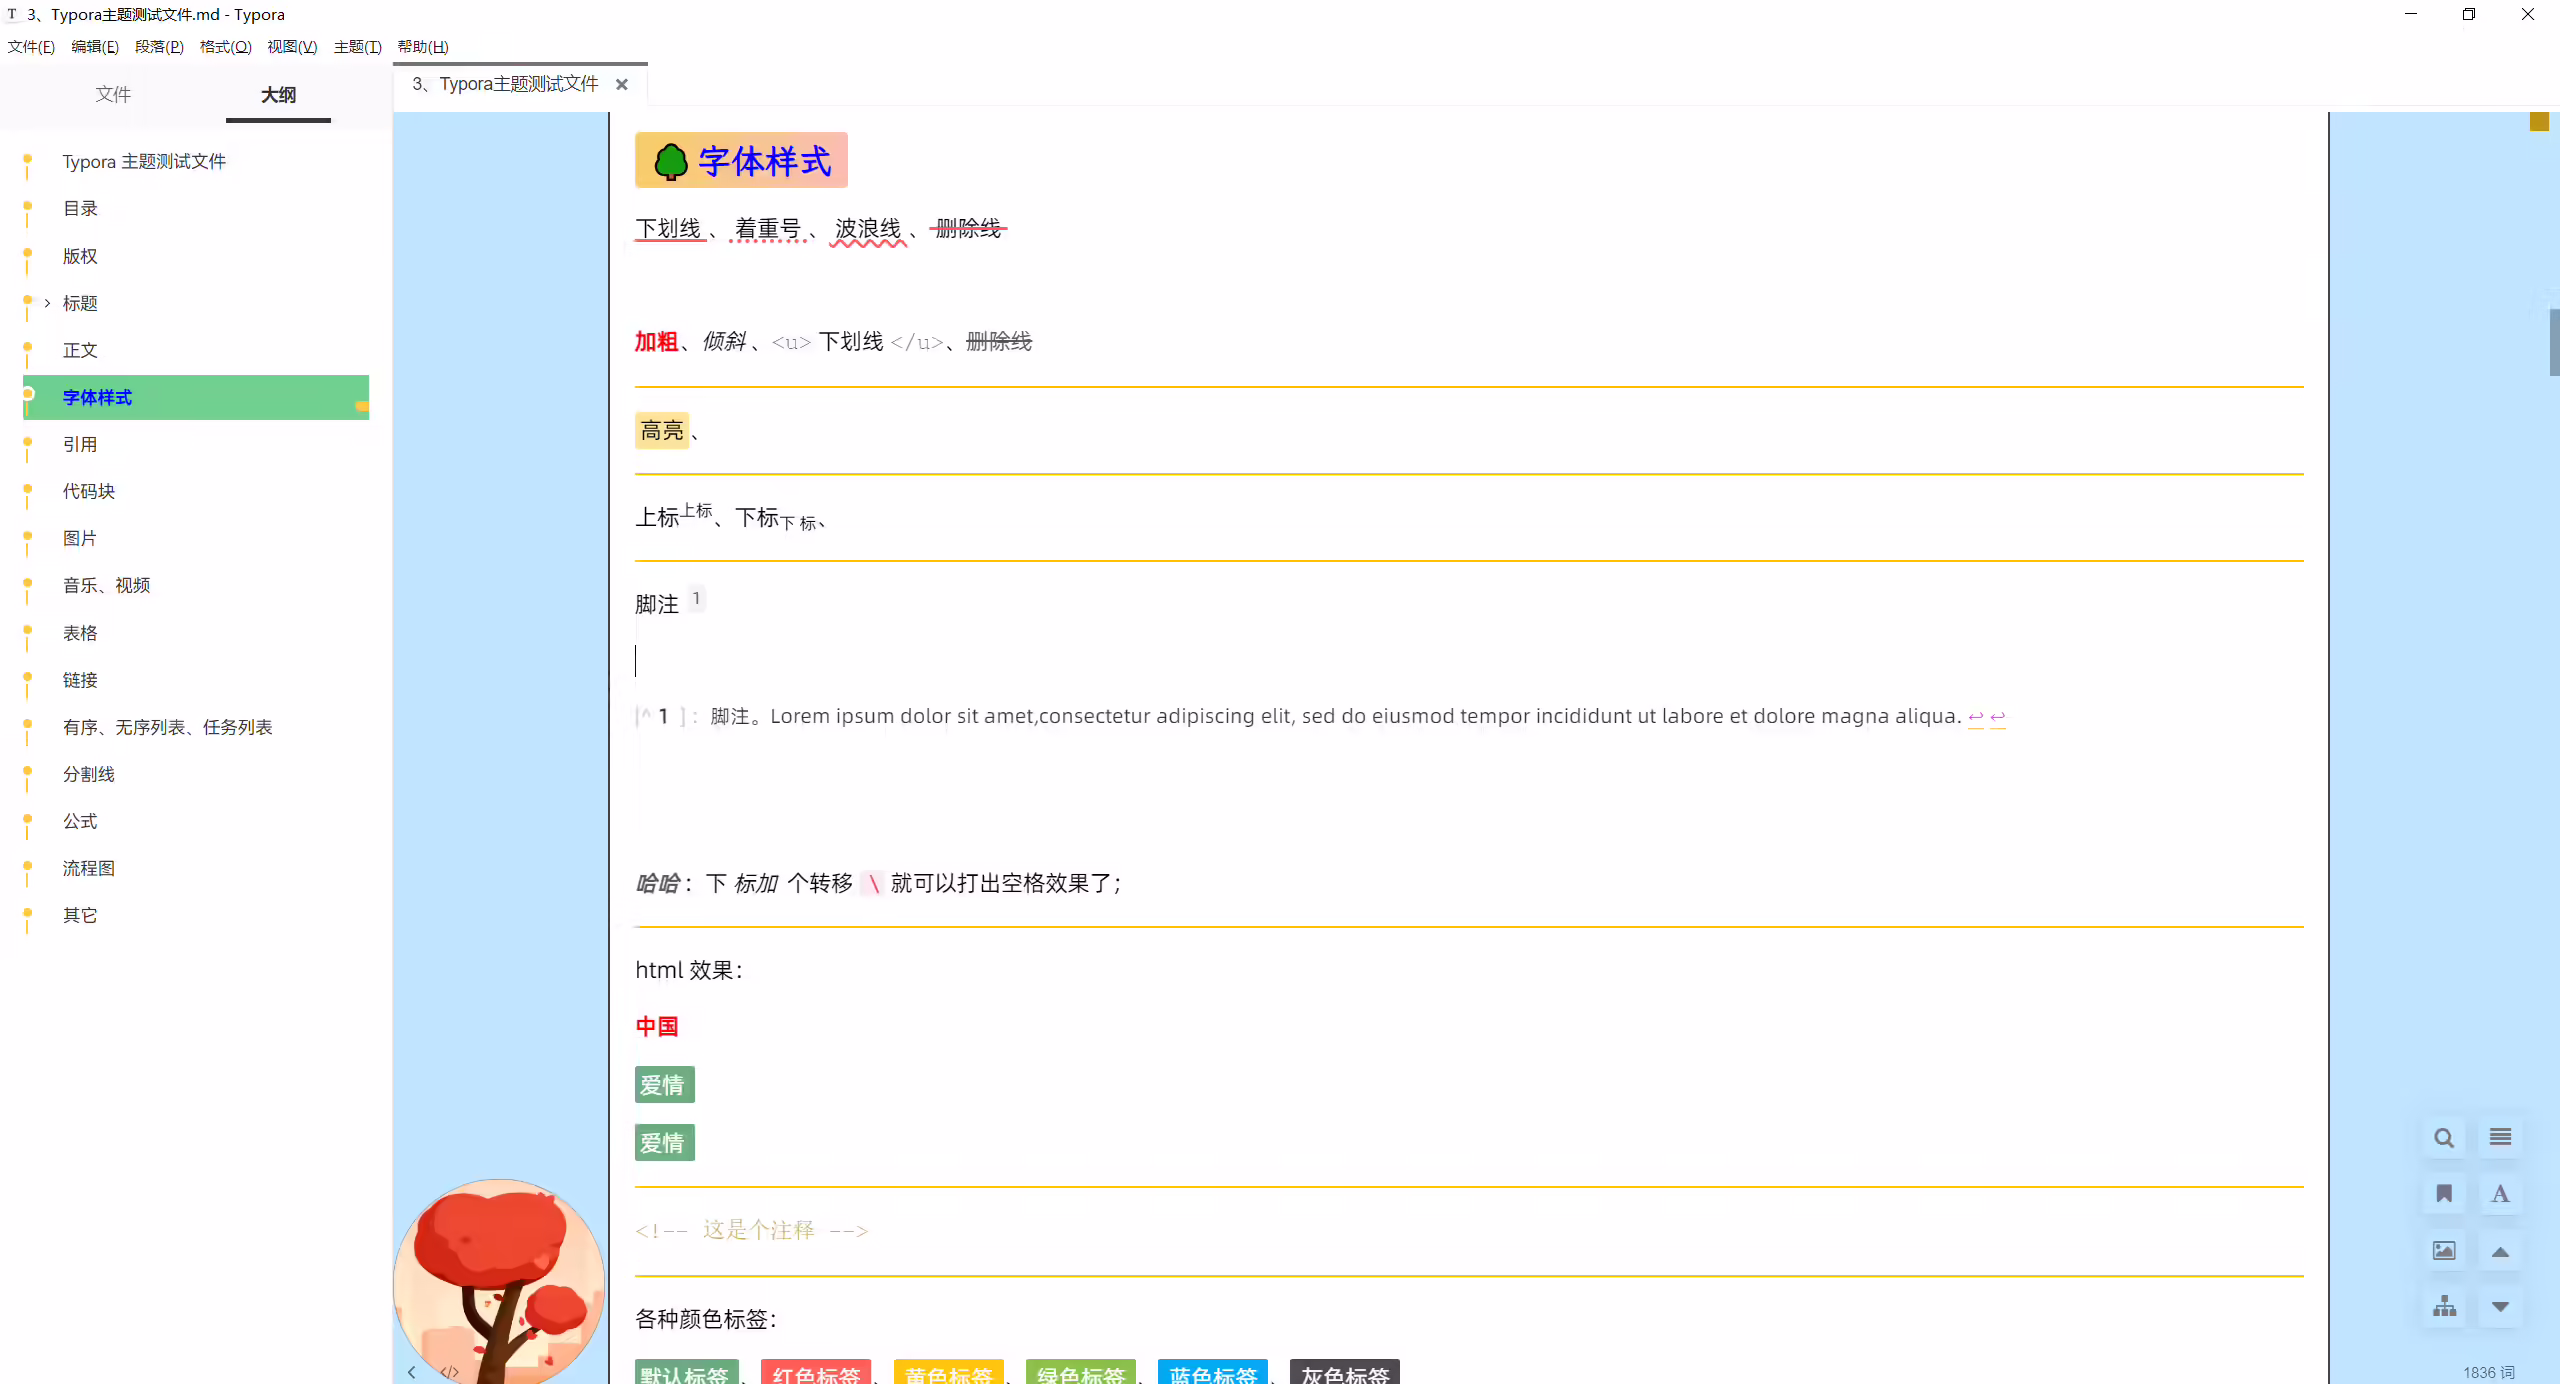Screen dimensions: 2560x1384
Task: Click the vertical scrollbar thumb
Action: (2554, 342)
